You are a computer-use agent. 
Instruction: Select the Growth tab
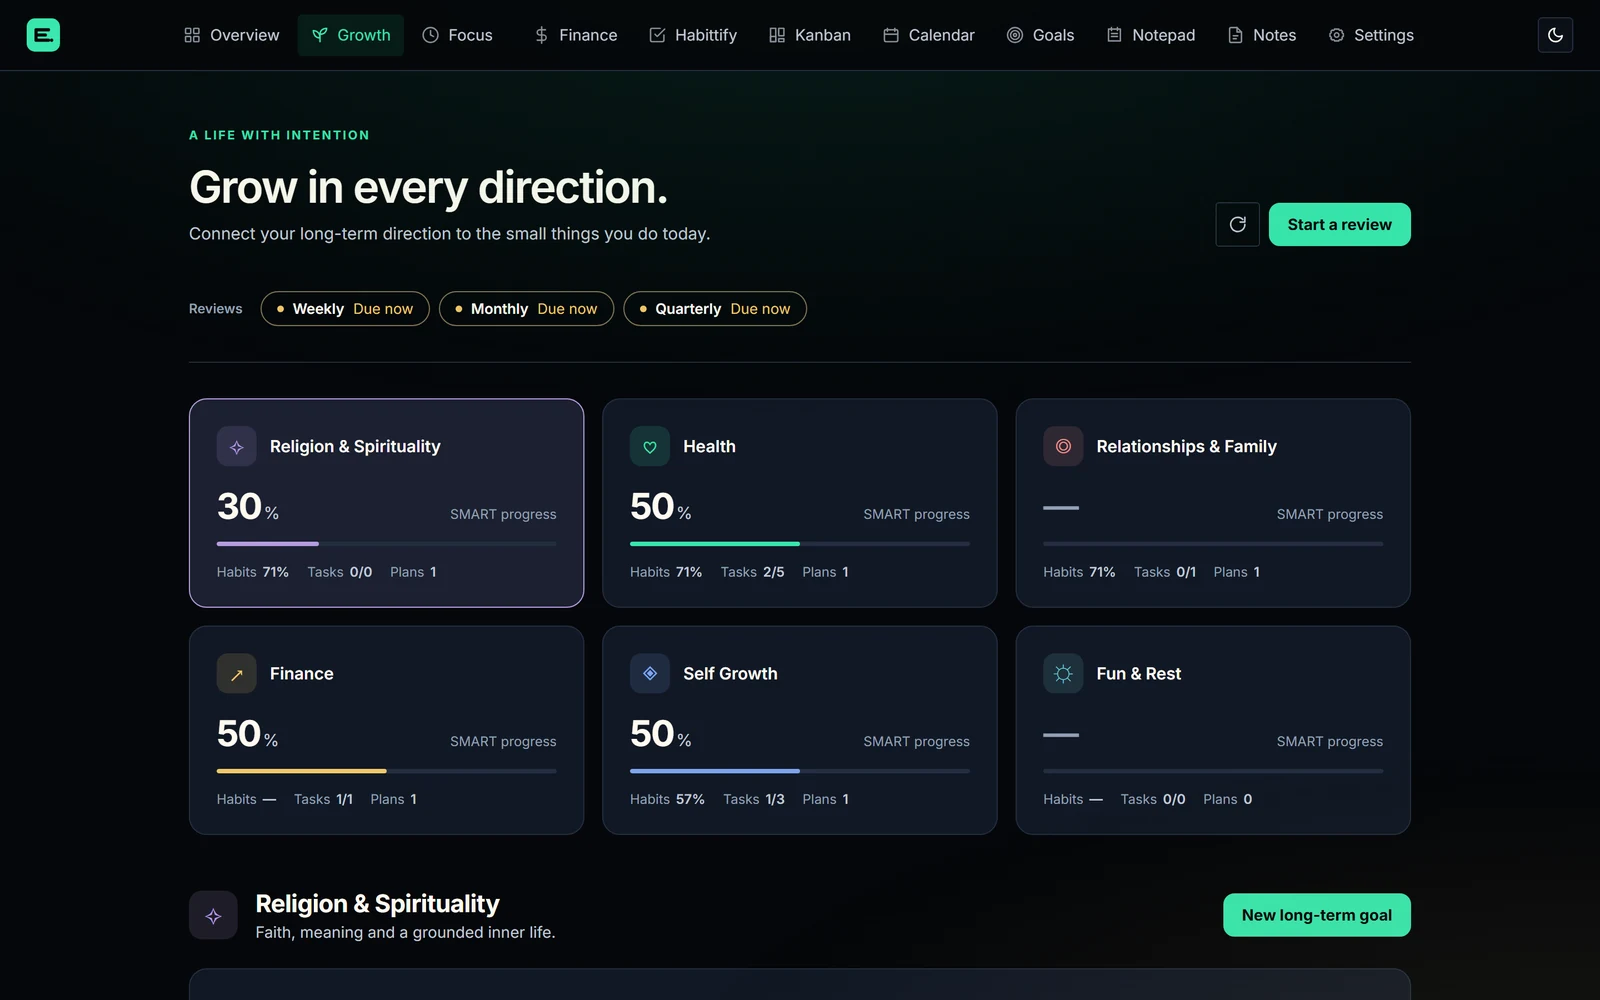351,35
